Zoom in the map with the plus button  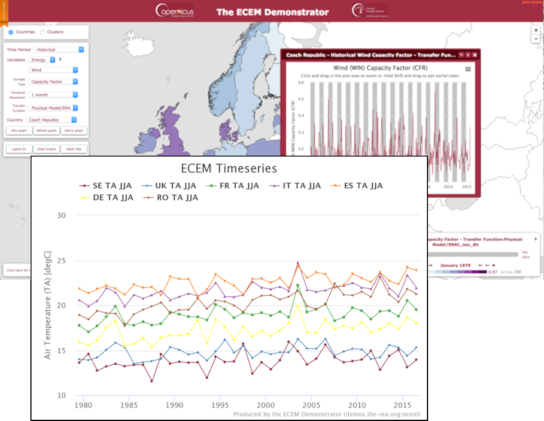[x=536, y=31]
